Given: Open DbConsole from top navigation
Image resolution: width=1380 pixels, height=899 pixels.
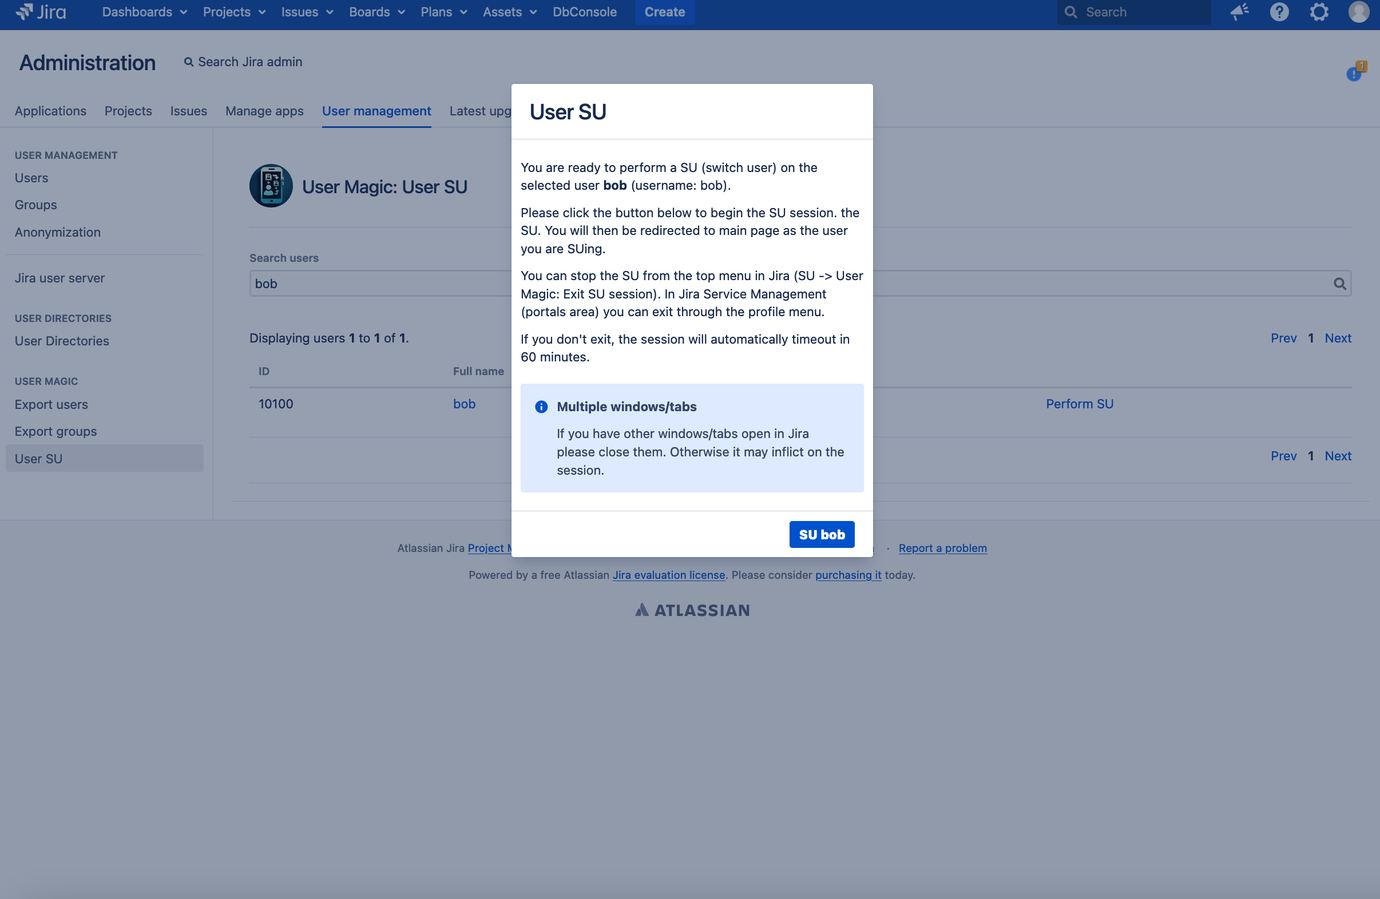Looking at the screenshot, I should (585, 12).
